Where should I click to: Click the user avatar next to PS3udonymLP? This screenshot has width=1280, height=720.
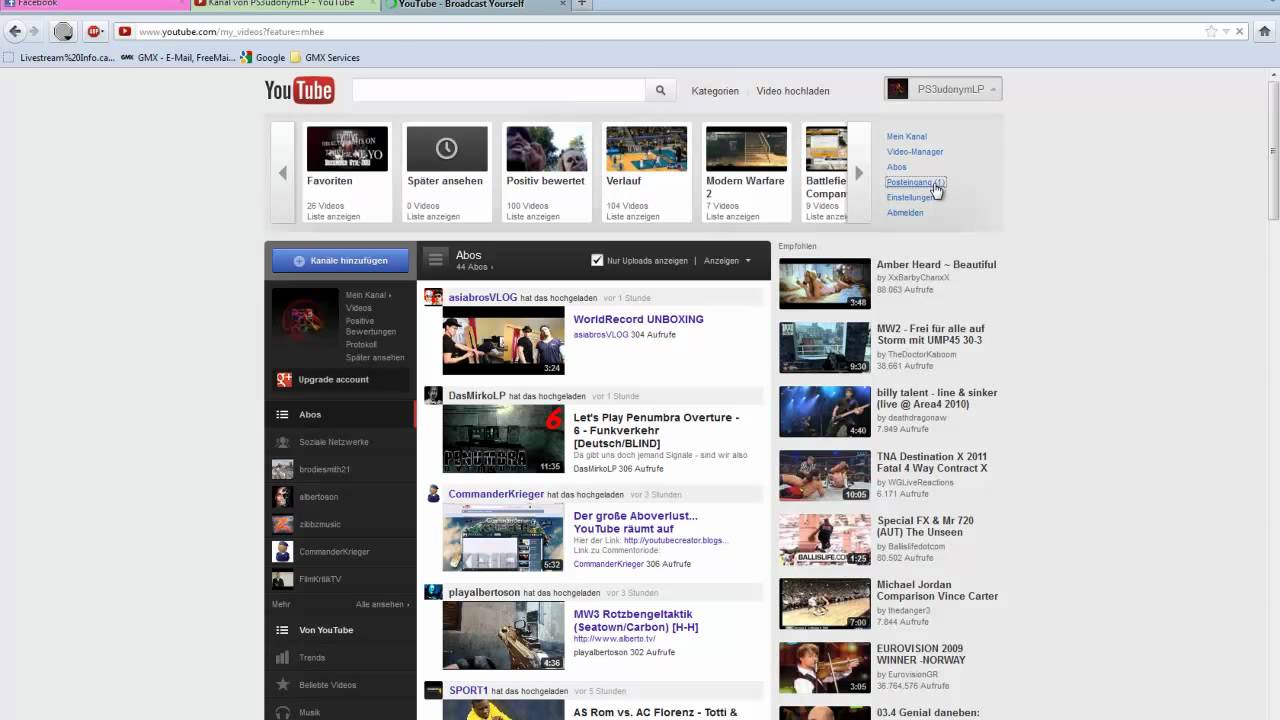click(x=898, y=89)
